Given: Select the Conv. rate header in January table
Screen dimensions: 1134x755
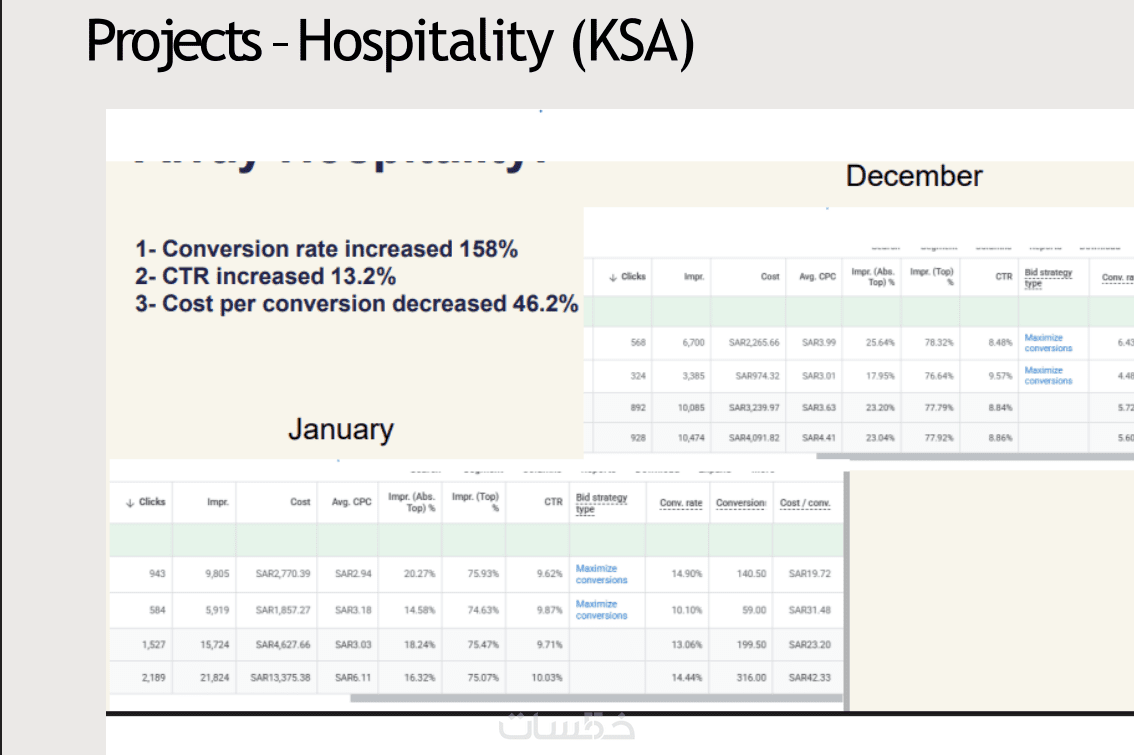Looking at the screenshot, I should click(x=681, y=502).
